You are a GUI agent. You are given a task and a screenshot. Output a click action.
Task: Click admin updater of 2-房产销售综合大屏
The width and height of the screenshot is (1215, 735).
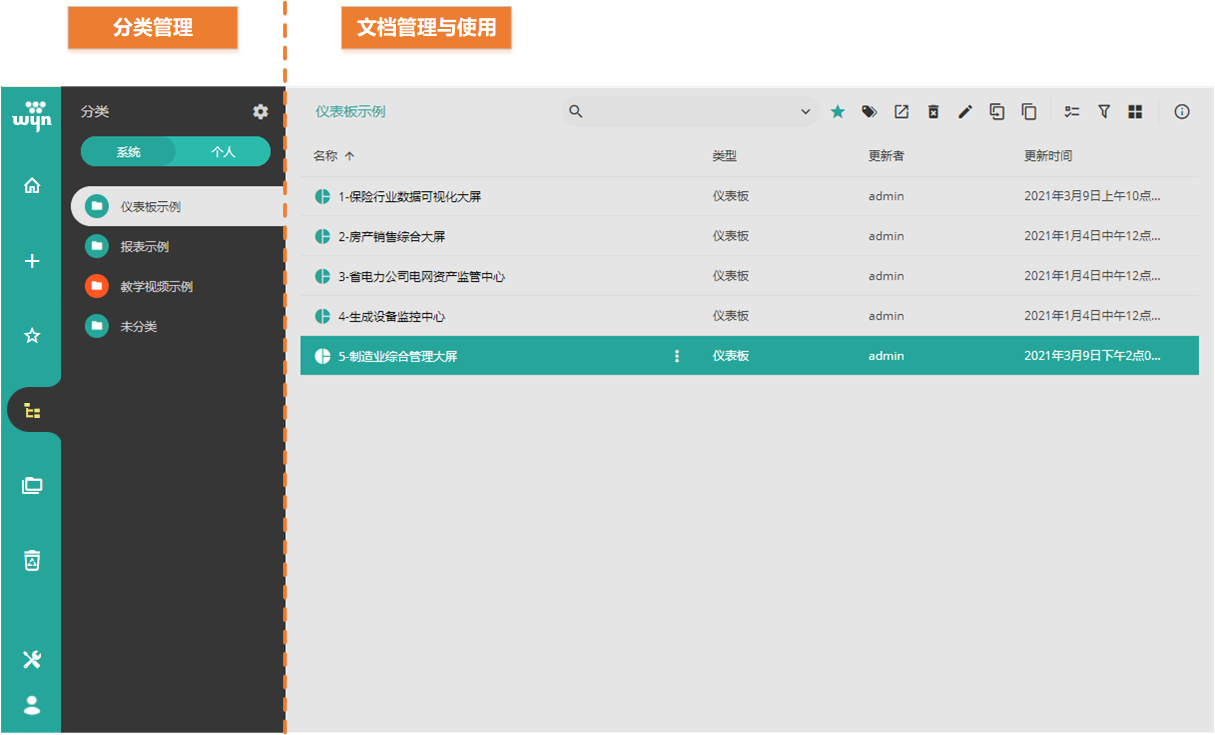886,237
